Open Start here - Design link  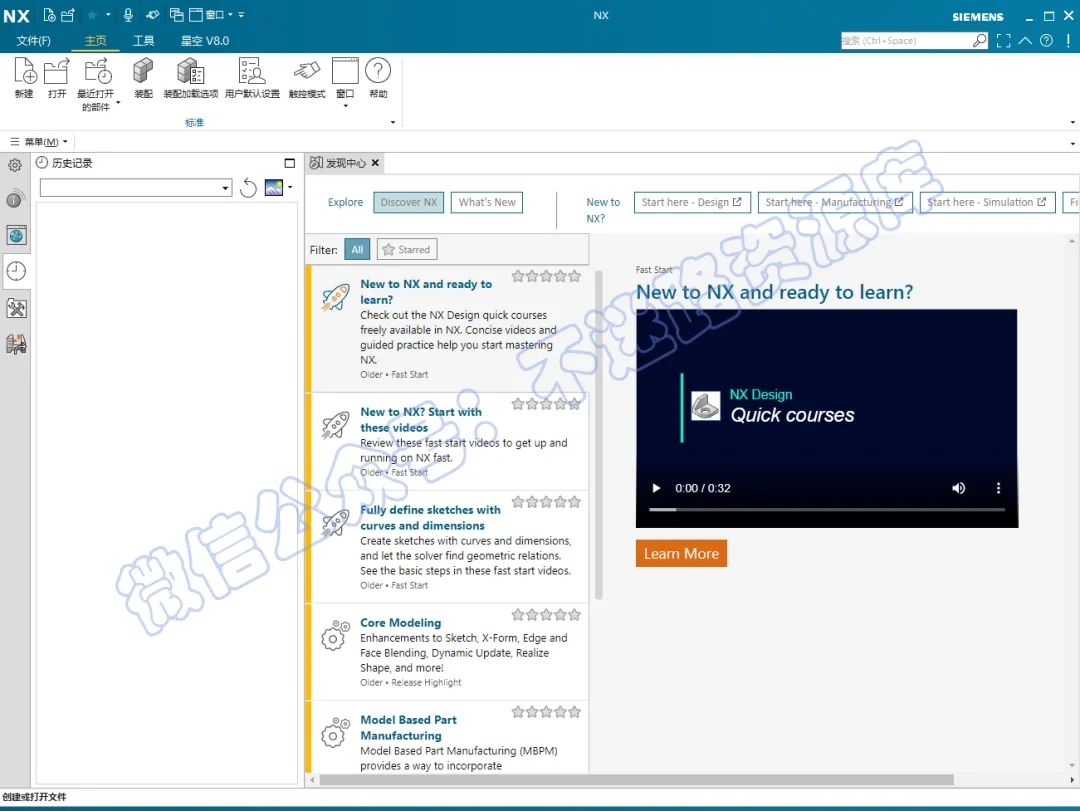click(692, 203)
